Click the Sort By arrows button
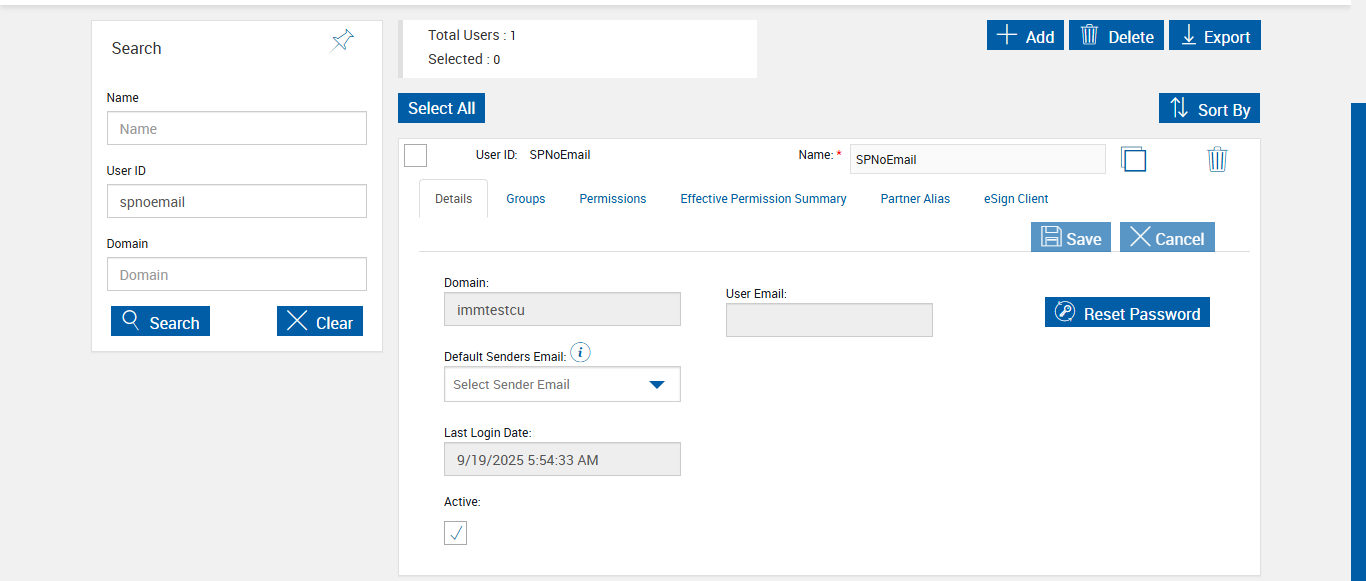1366x581 pixels. tap(1209, 109)
